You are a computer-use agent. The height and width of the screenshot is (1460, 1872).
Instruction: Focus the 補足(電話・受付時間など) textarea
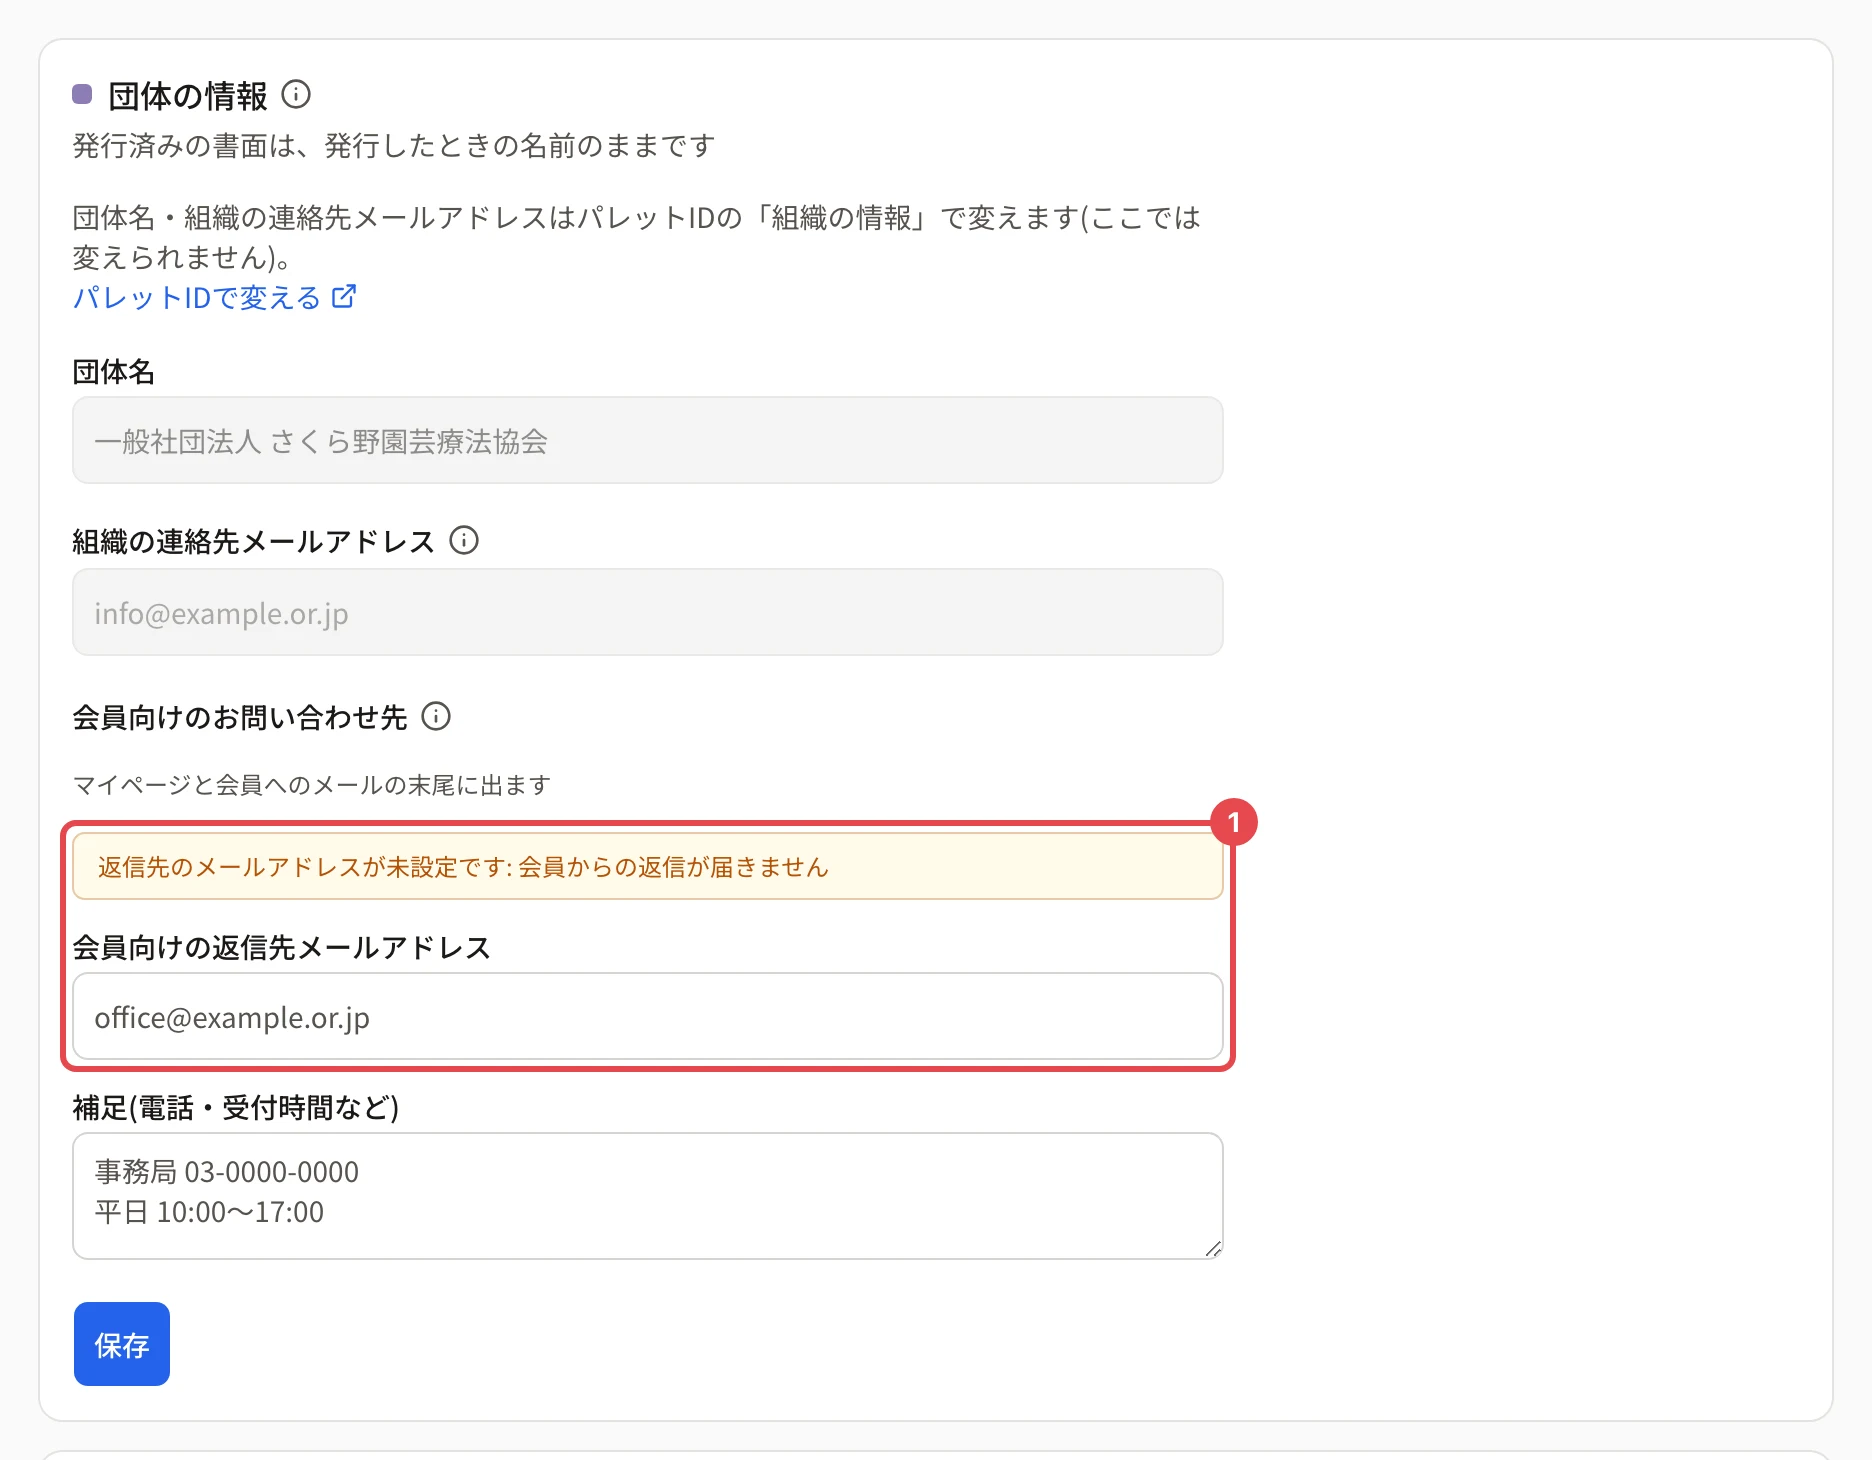click(x=648, y=1196)
